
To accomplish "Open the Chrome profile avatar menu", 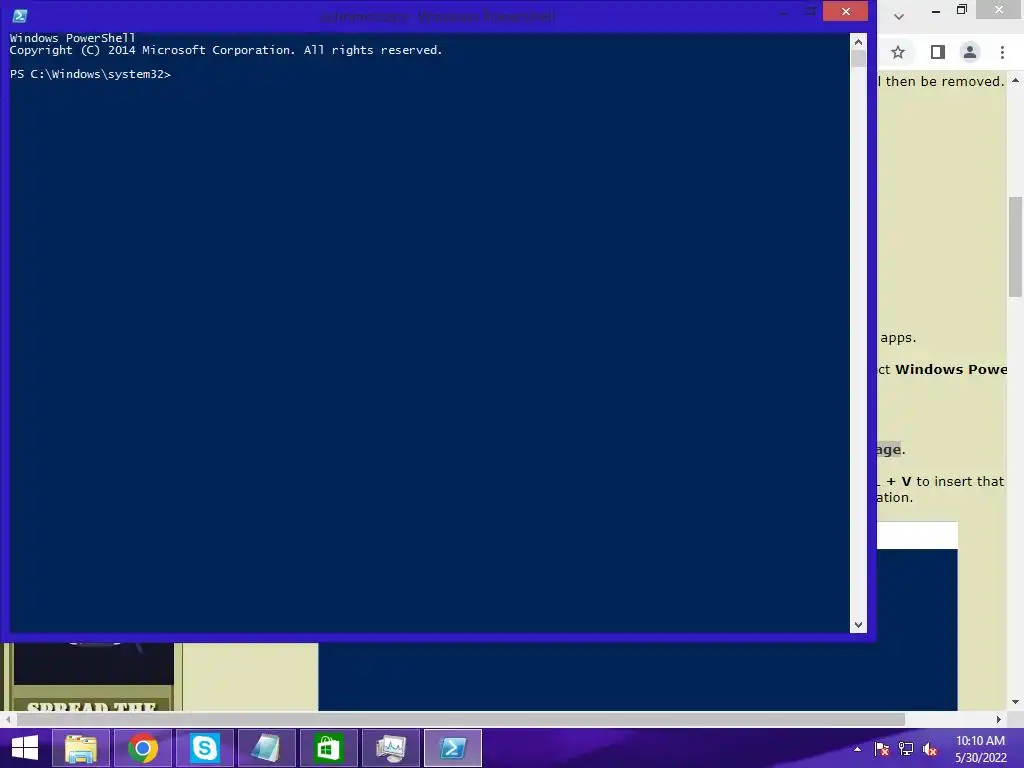I will click(970, 52).
